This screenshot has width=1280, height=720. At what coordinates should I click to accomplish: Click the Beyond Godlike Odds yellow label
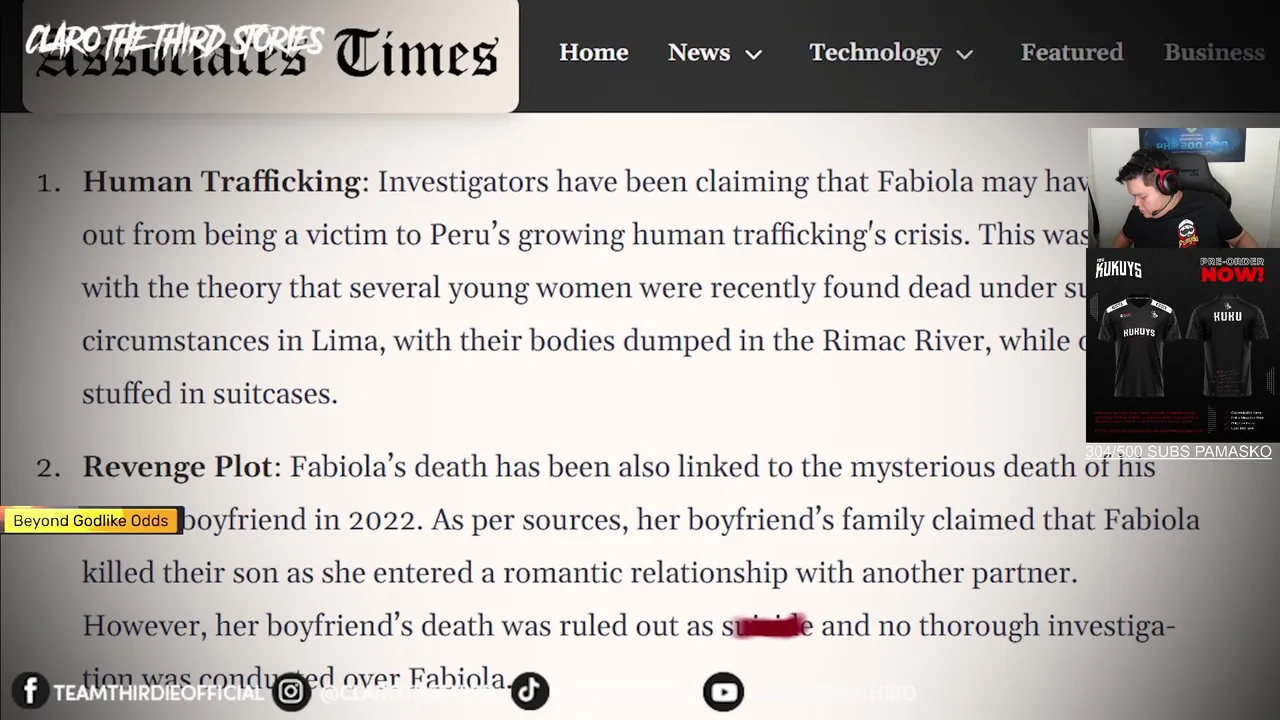[x=91, y=521]
